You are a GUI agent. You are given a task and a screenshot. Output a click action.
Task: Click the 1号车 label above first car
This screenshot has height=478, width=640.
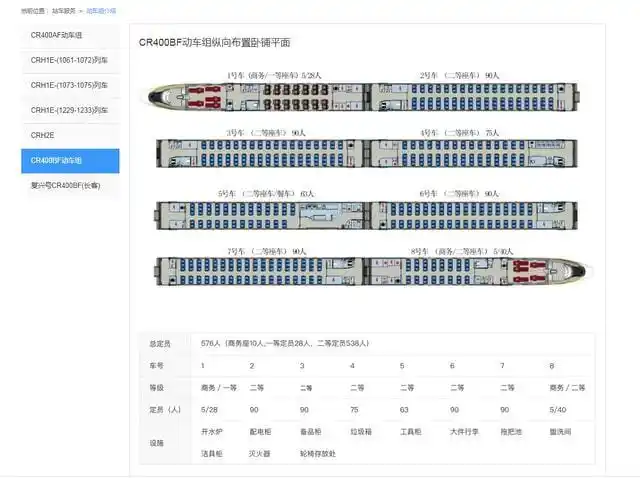(x=274, y=76)
